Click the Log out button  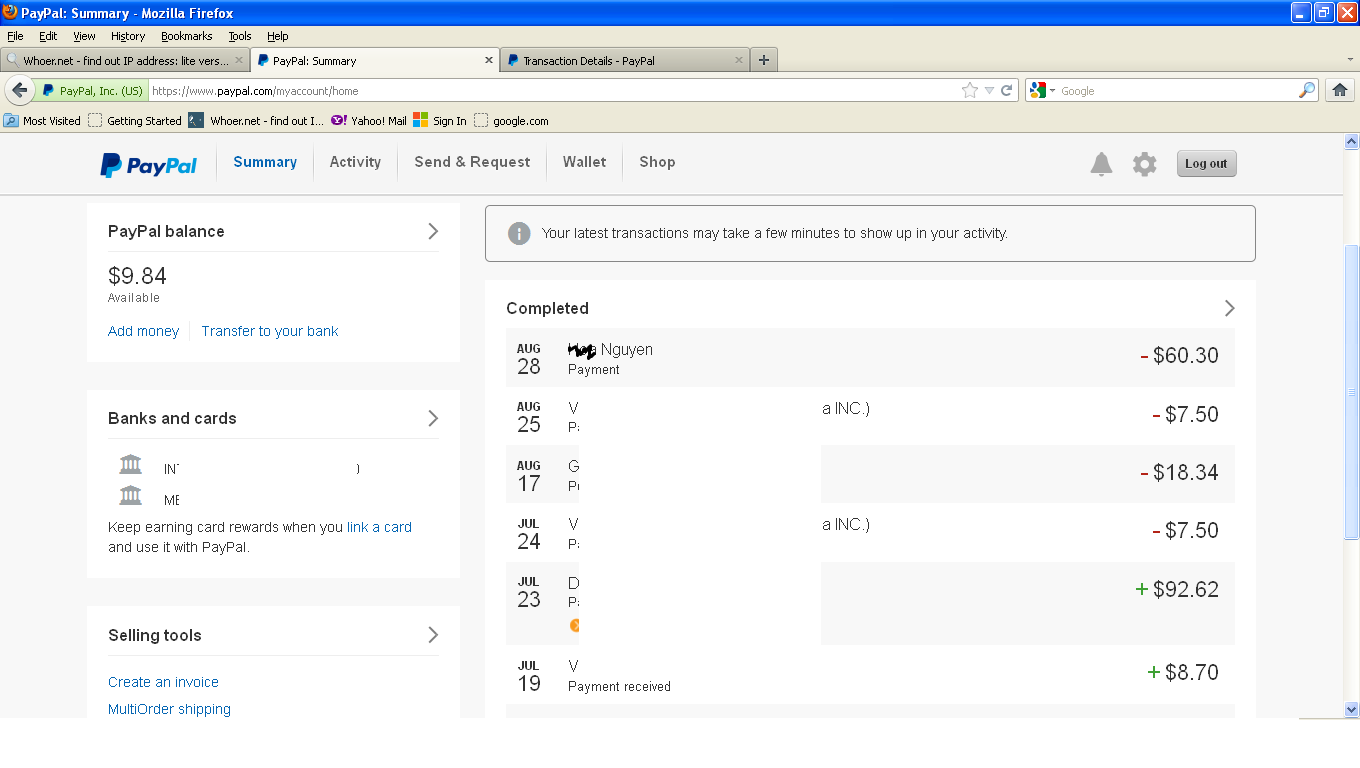tap(1206, 164)
